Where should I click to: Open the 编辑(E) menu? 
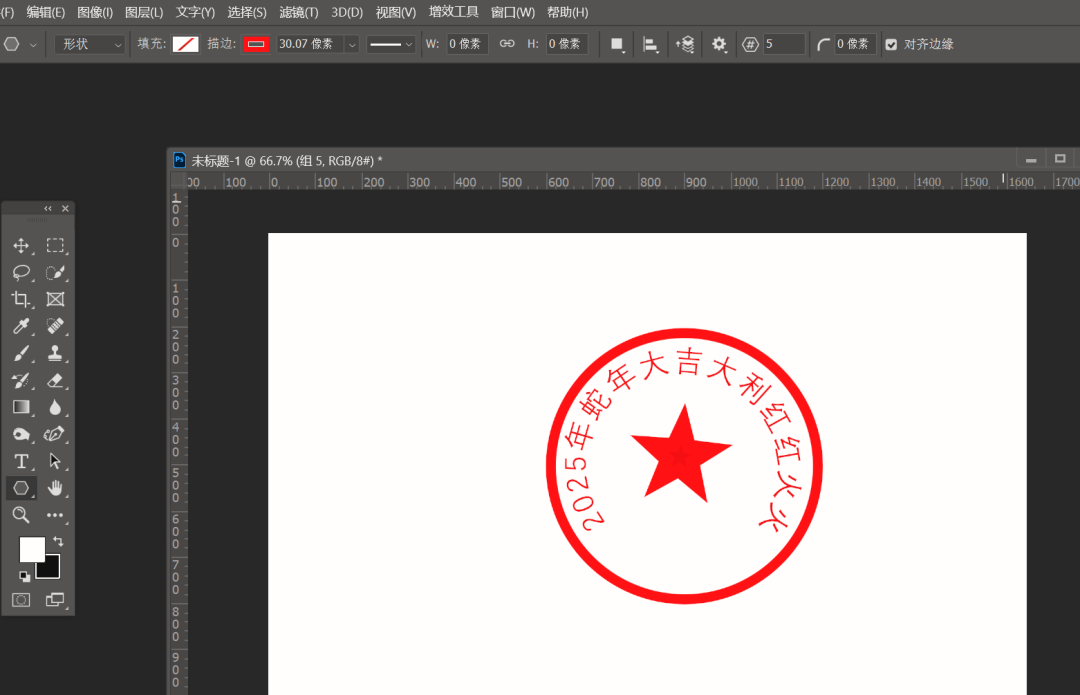(x=45, y=12)
